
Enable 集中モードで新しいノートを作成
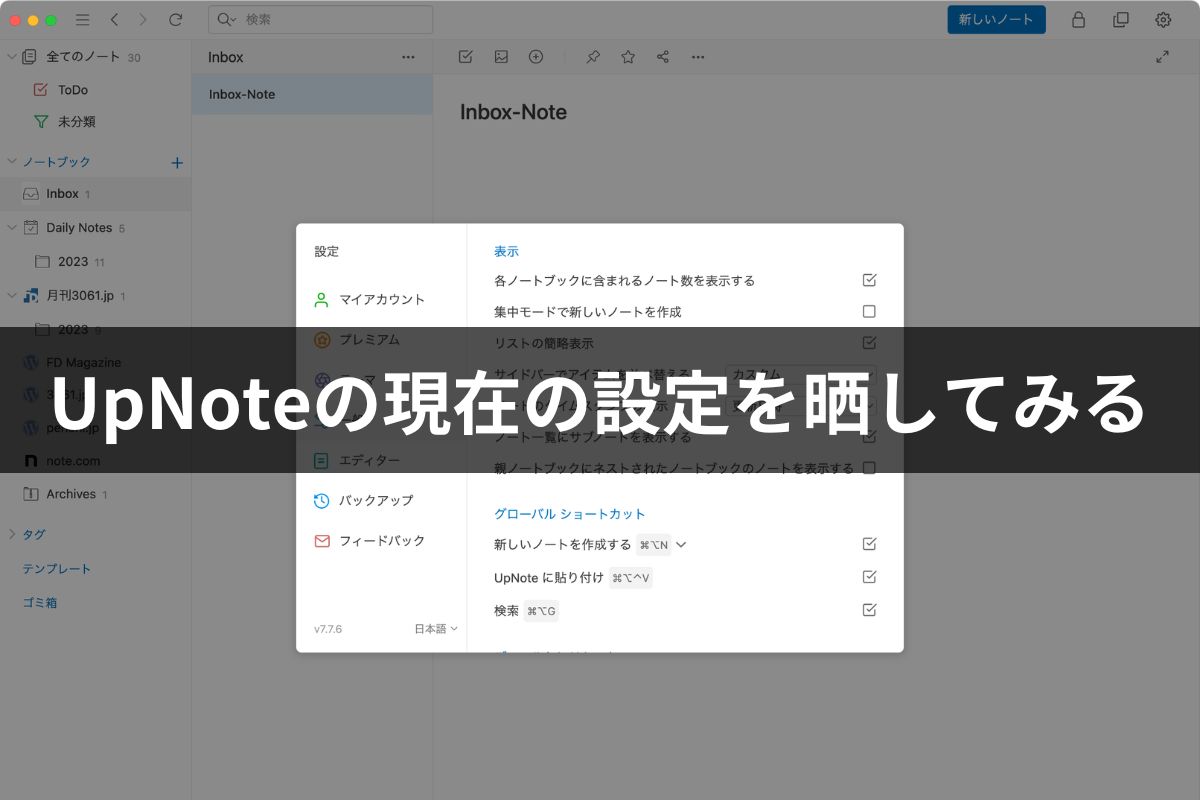click(x=869, y=311)
